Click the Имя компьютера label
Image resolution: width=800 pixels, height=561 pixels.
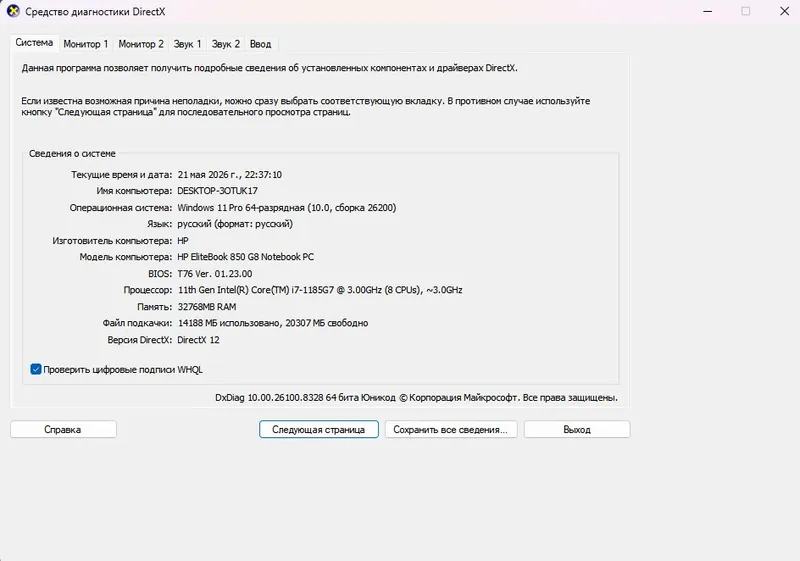click(x=134, y=191)
